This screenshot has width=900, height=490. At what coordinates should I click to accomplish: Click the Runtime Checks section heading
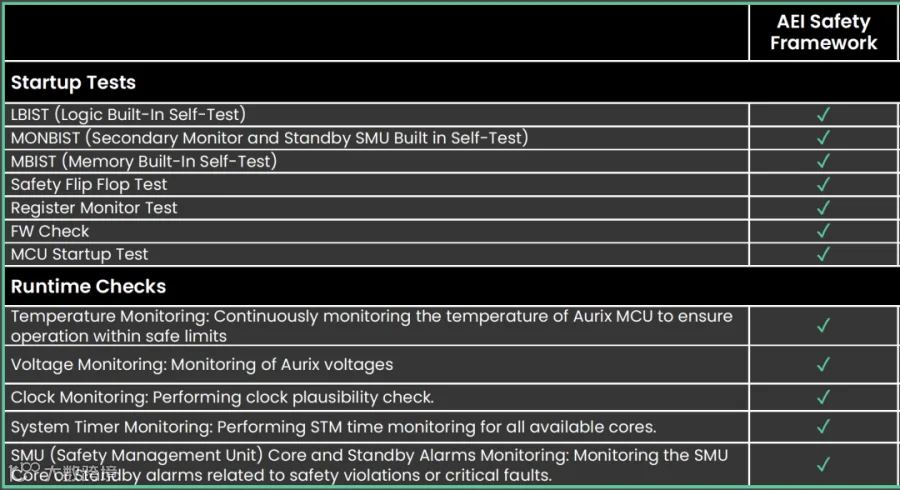(x=88, y=286)
